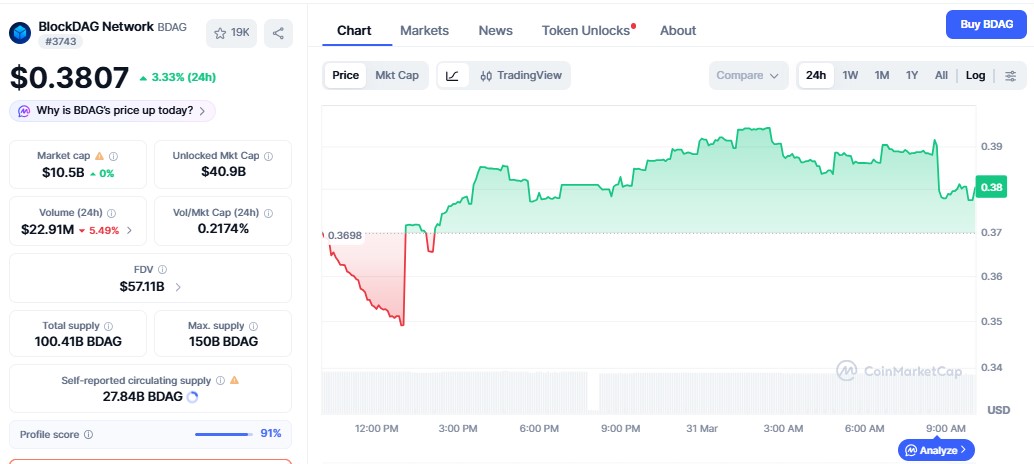Select 24h time range
1034x464 pixels.
816,75
